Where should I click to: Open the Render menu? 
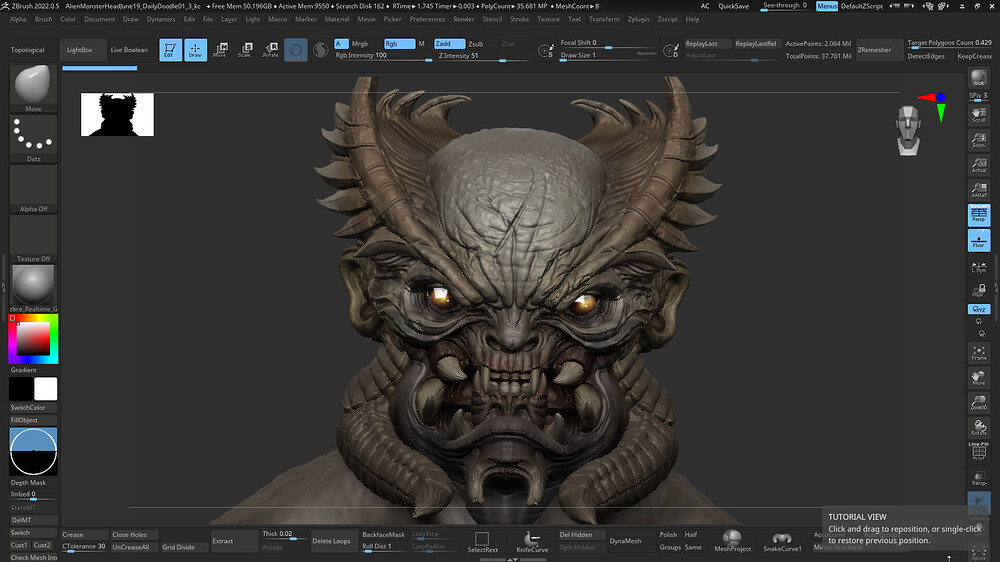click(x=464, y=19)
